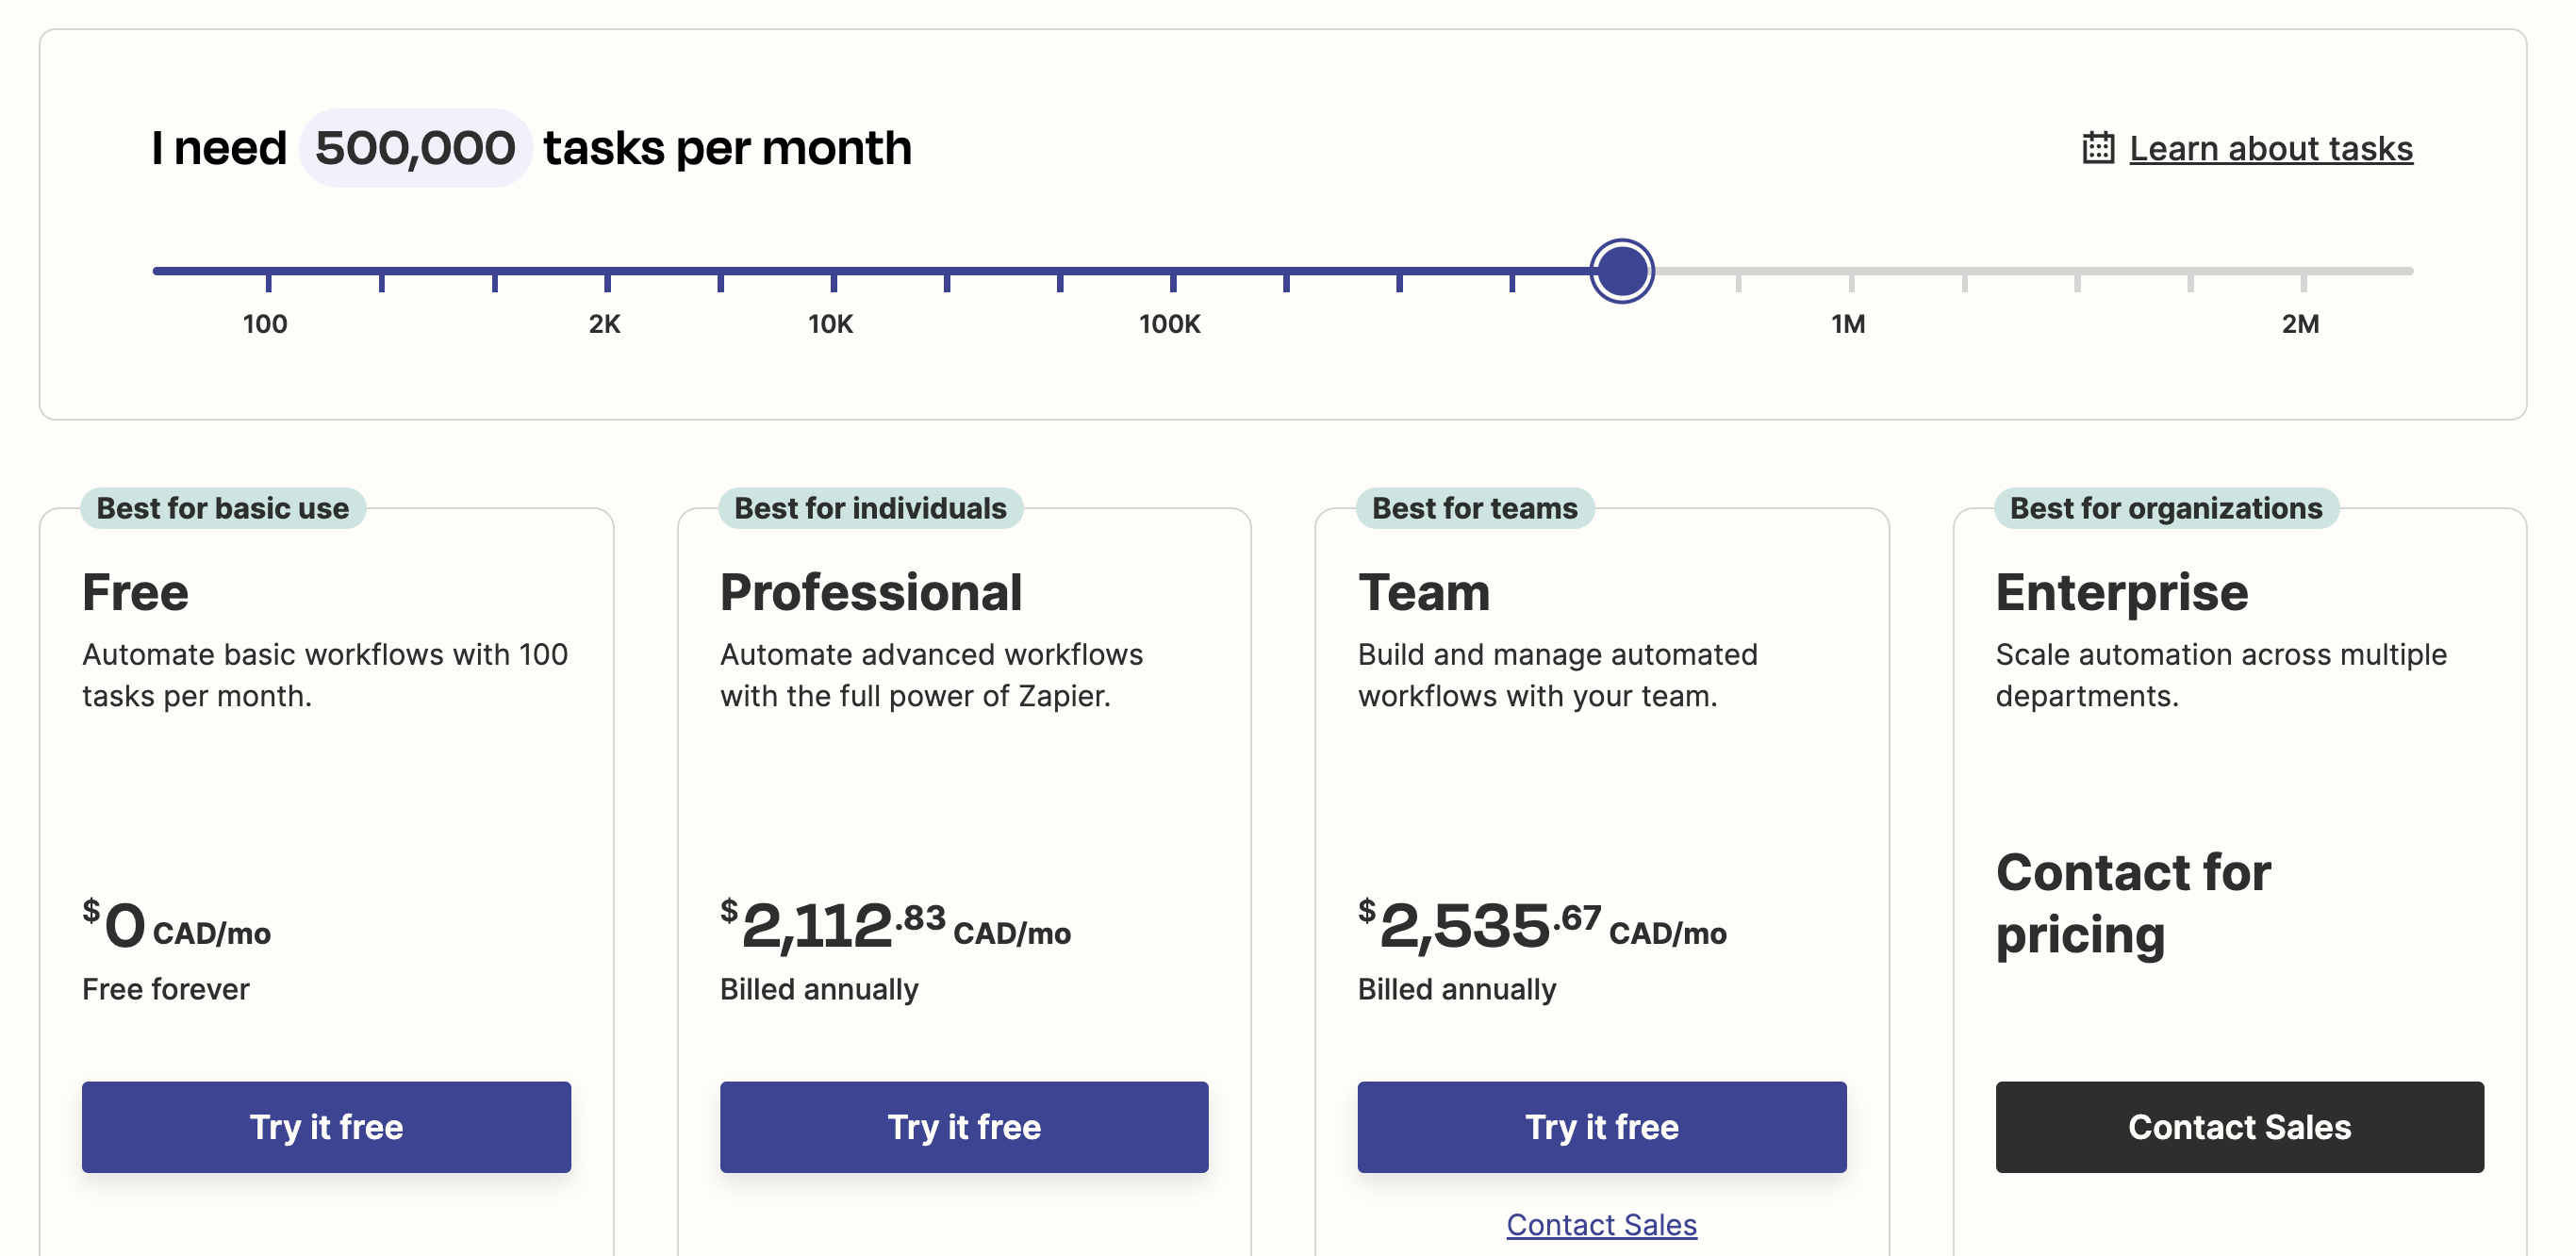Click Try it free under Free plan
The image size is (2576, 1256).
326,1127
